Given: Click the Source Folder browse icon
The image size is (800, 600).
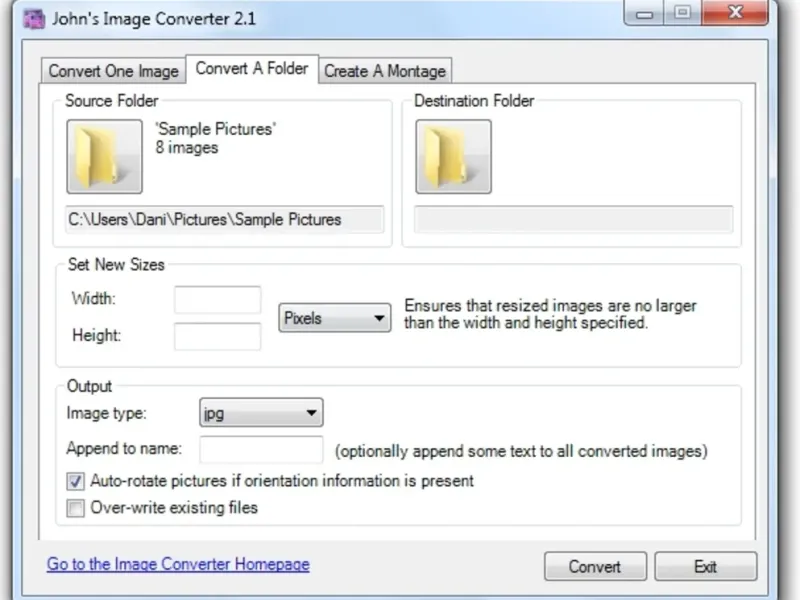Looking at the screenshot, I should tap(105, 157).
